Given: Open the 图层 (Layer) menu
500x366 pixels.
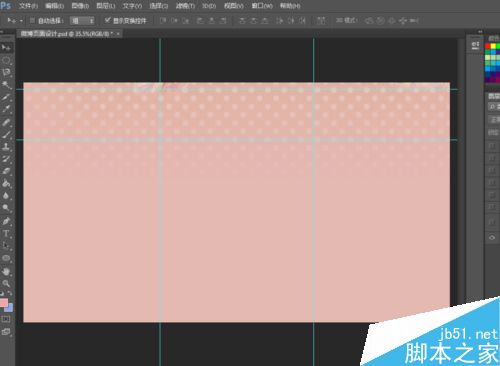Looking at the screenshot, I should 106,6.
